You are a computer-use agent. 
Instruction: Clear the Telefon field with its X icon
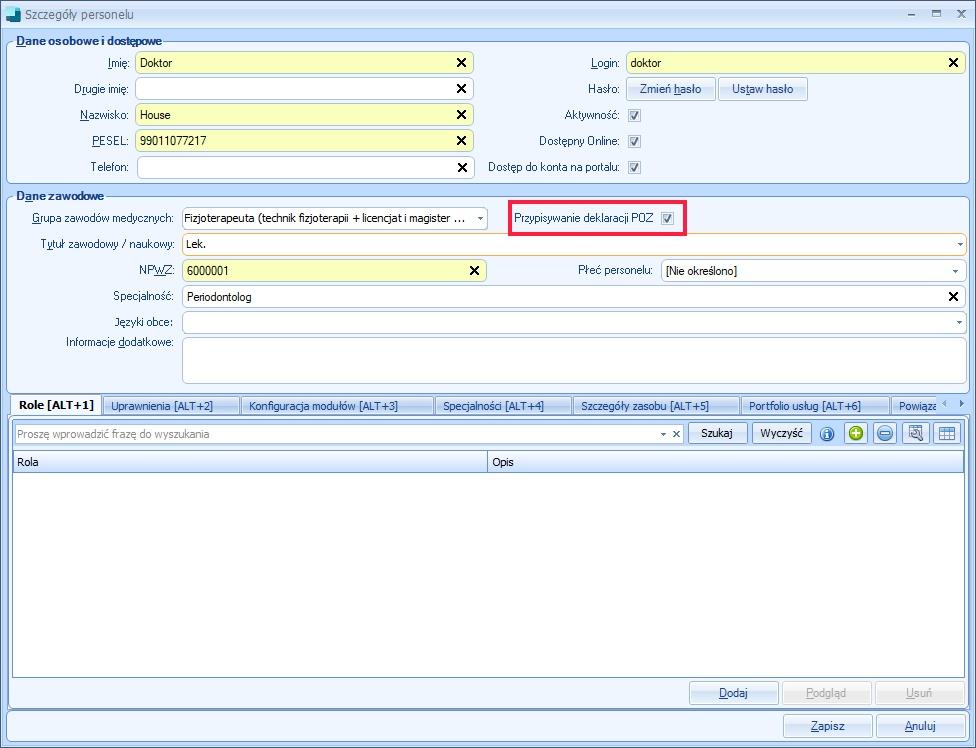coord(462,167)
